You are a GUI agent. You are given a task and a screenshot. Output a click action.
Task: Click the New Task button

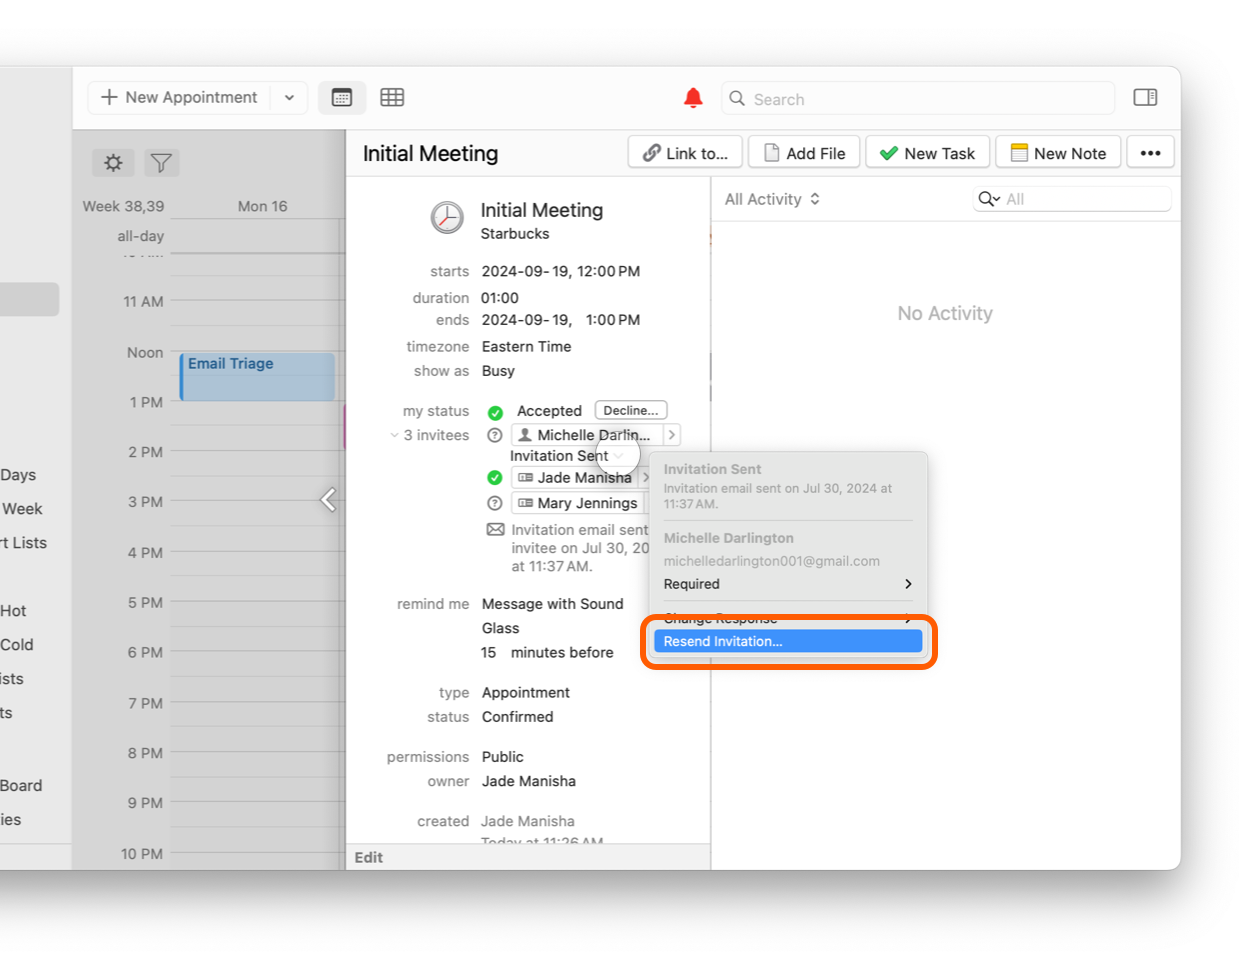(x=927, y=153)
